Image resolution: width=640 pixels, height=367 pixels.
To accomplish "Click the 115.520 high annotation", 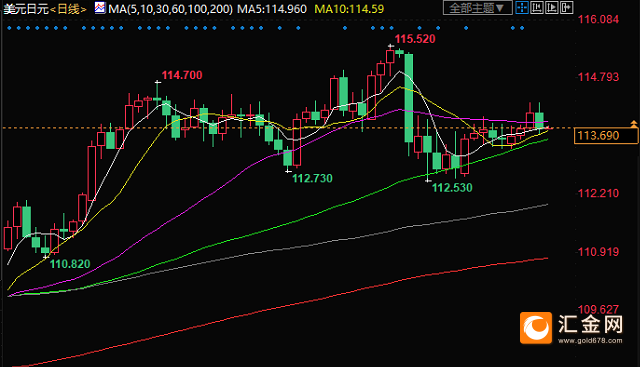I will coord(415,39).
